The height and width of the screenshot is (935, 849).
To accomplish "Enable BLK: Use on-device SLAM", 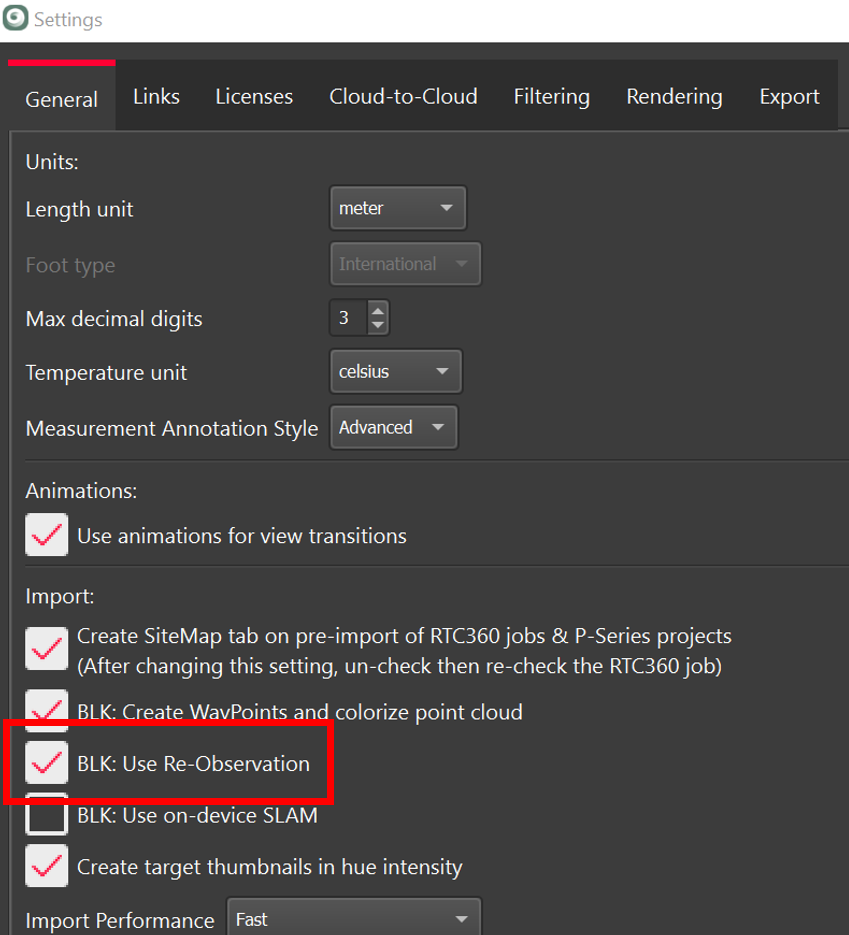I will click(x=47, y=815).
